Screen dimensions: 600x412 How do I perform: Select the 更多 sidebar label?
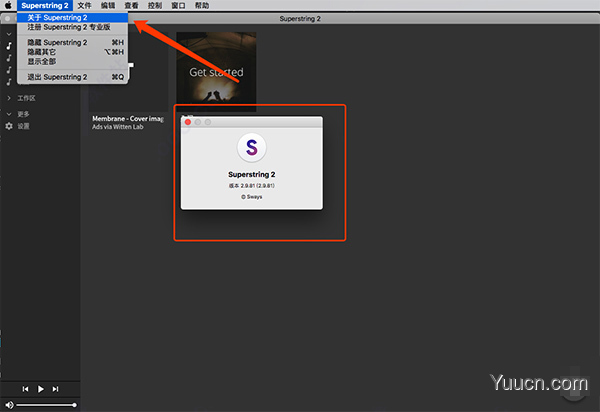[23, 114]
